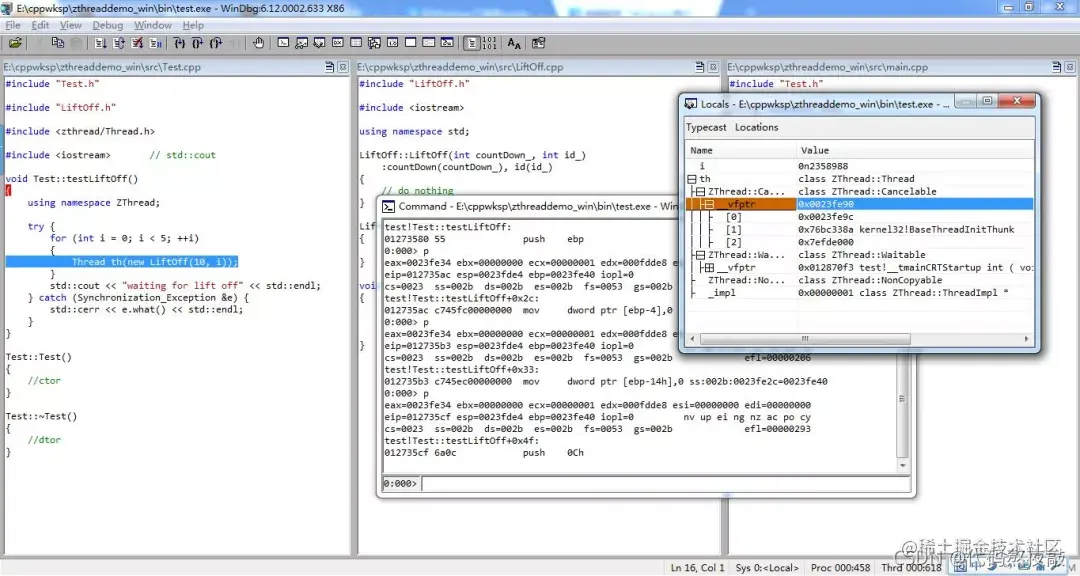
Task: Click the Restart debugging toolbar icon
Action: (x=118, y=43)
